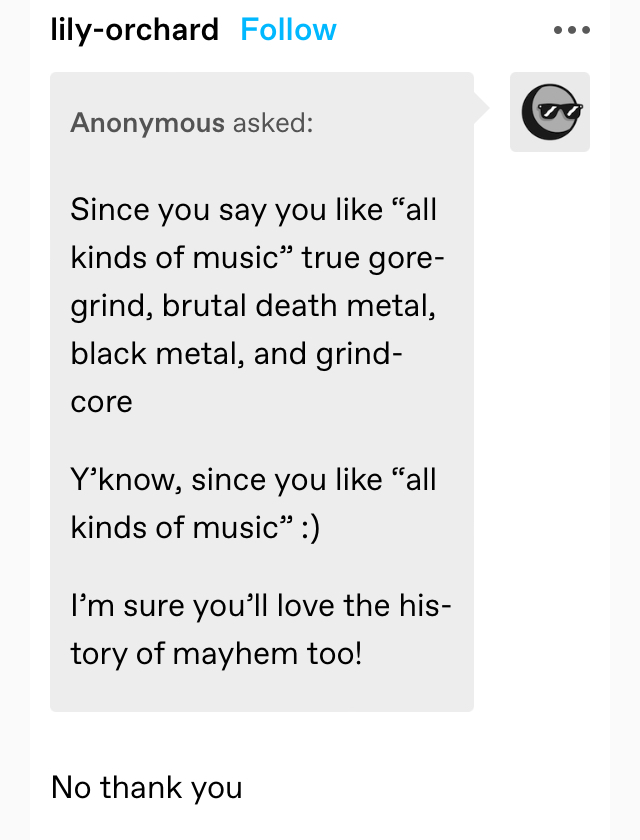Viewport: 640px width, 840px height.
Task: Click the line "grind, brutal death metal,"
Action: [x=253, y=306]
